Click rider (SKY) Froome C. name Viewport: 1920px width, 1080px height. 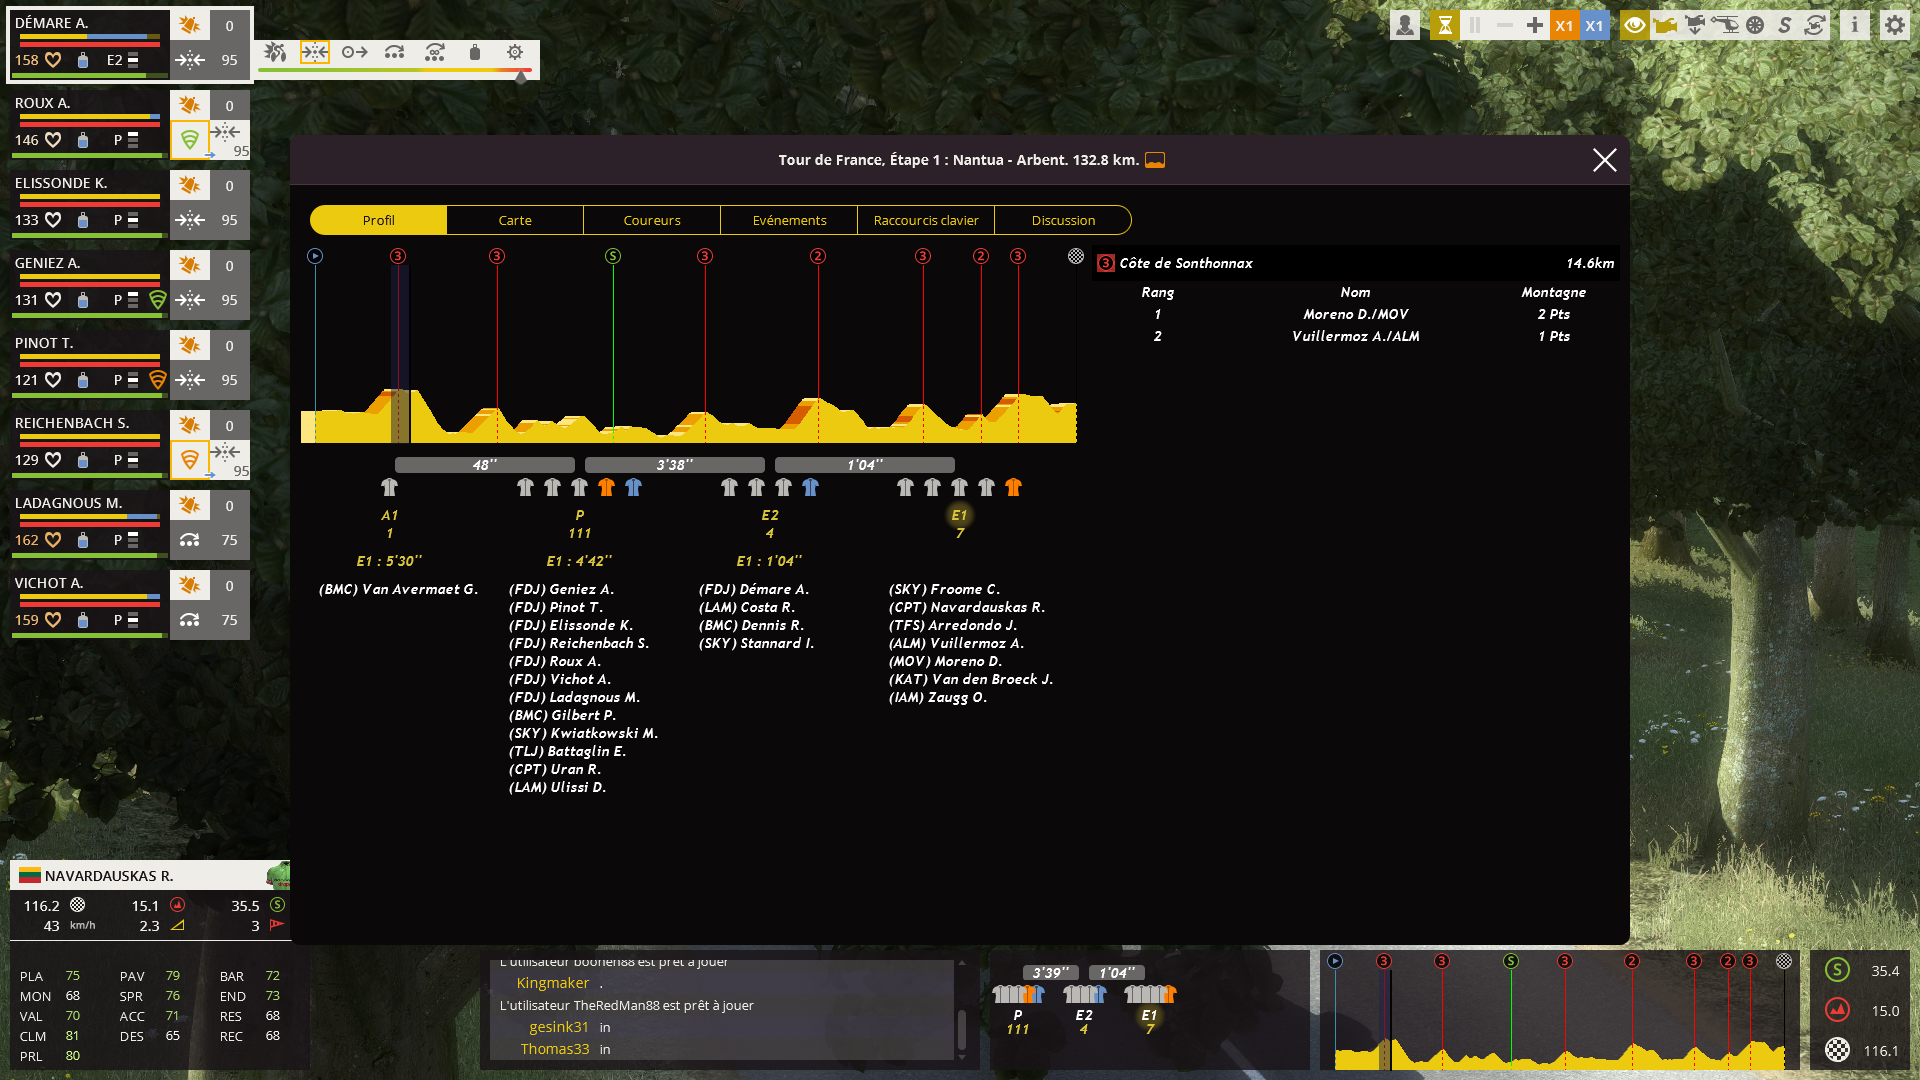coord(944,589)
